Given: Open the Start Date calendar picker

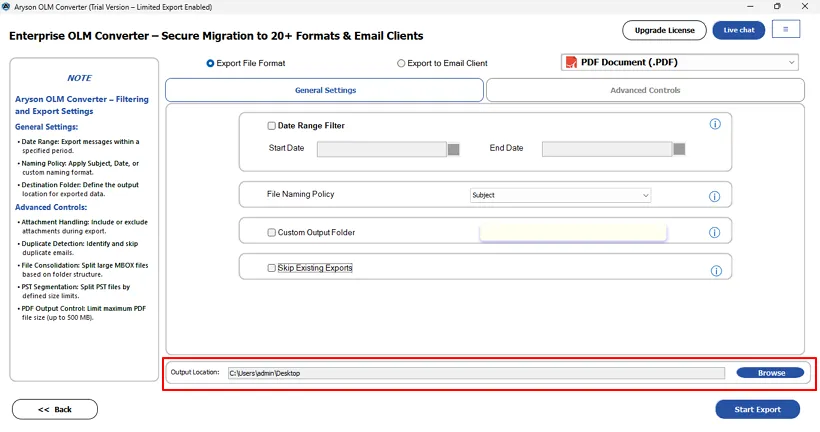Looking at the screenshot, I should [x=453, y=149].
